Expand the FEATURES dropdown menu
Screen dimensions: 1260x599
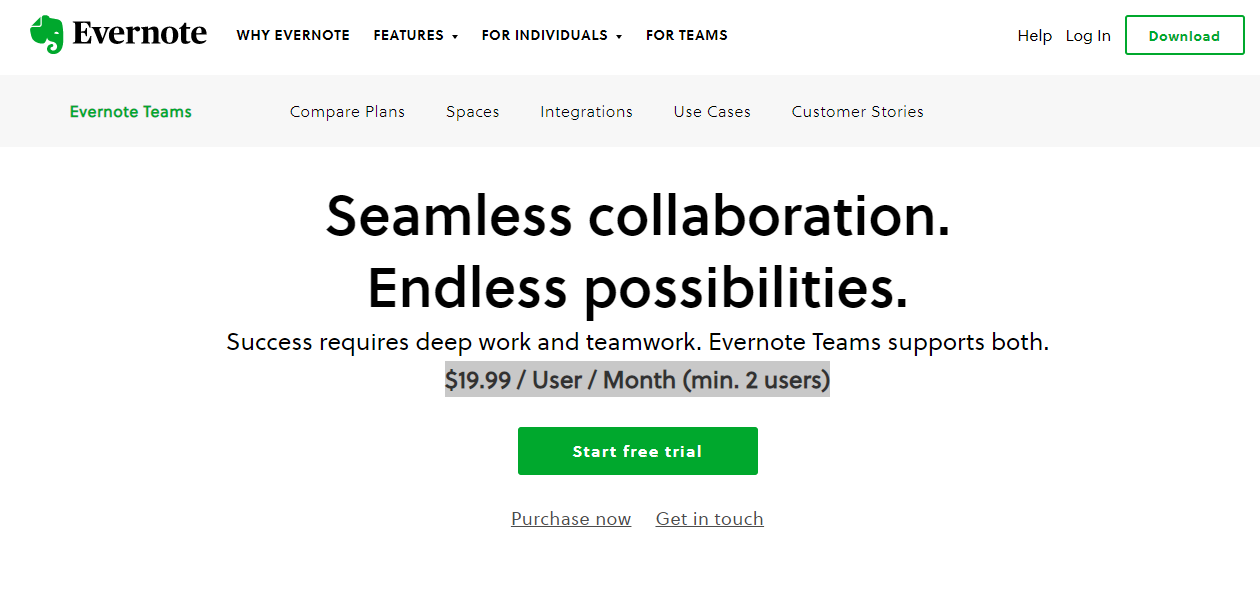coord(408,35)
